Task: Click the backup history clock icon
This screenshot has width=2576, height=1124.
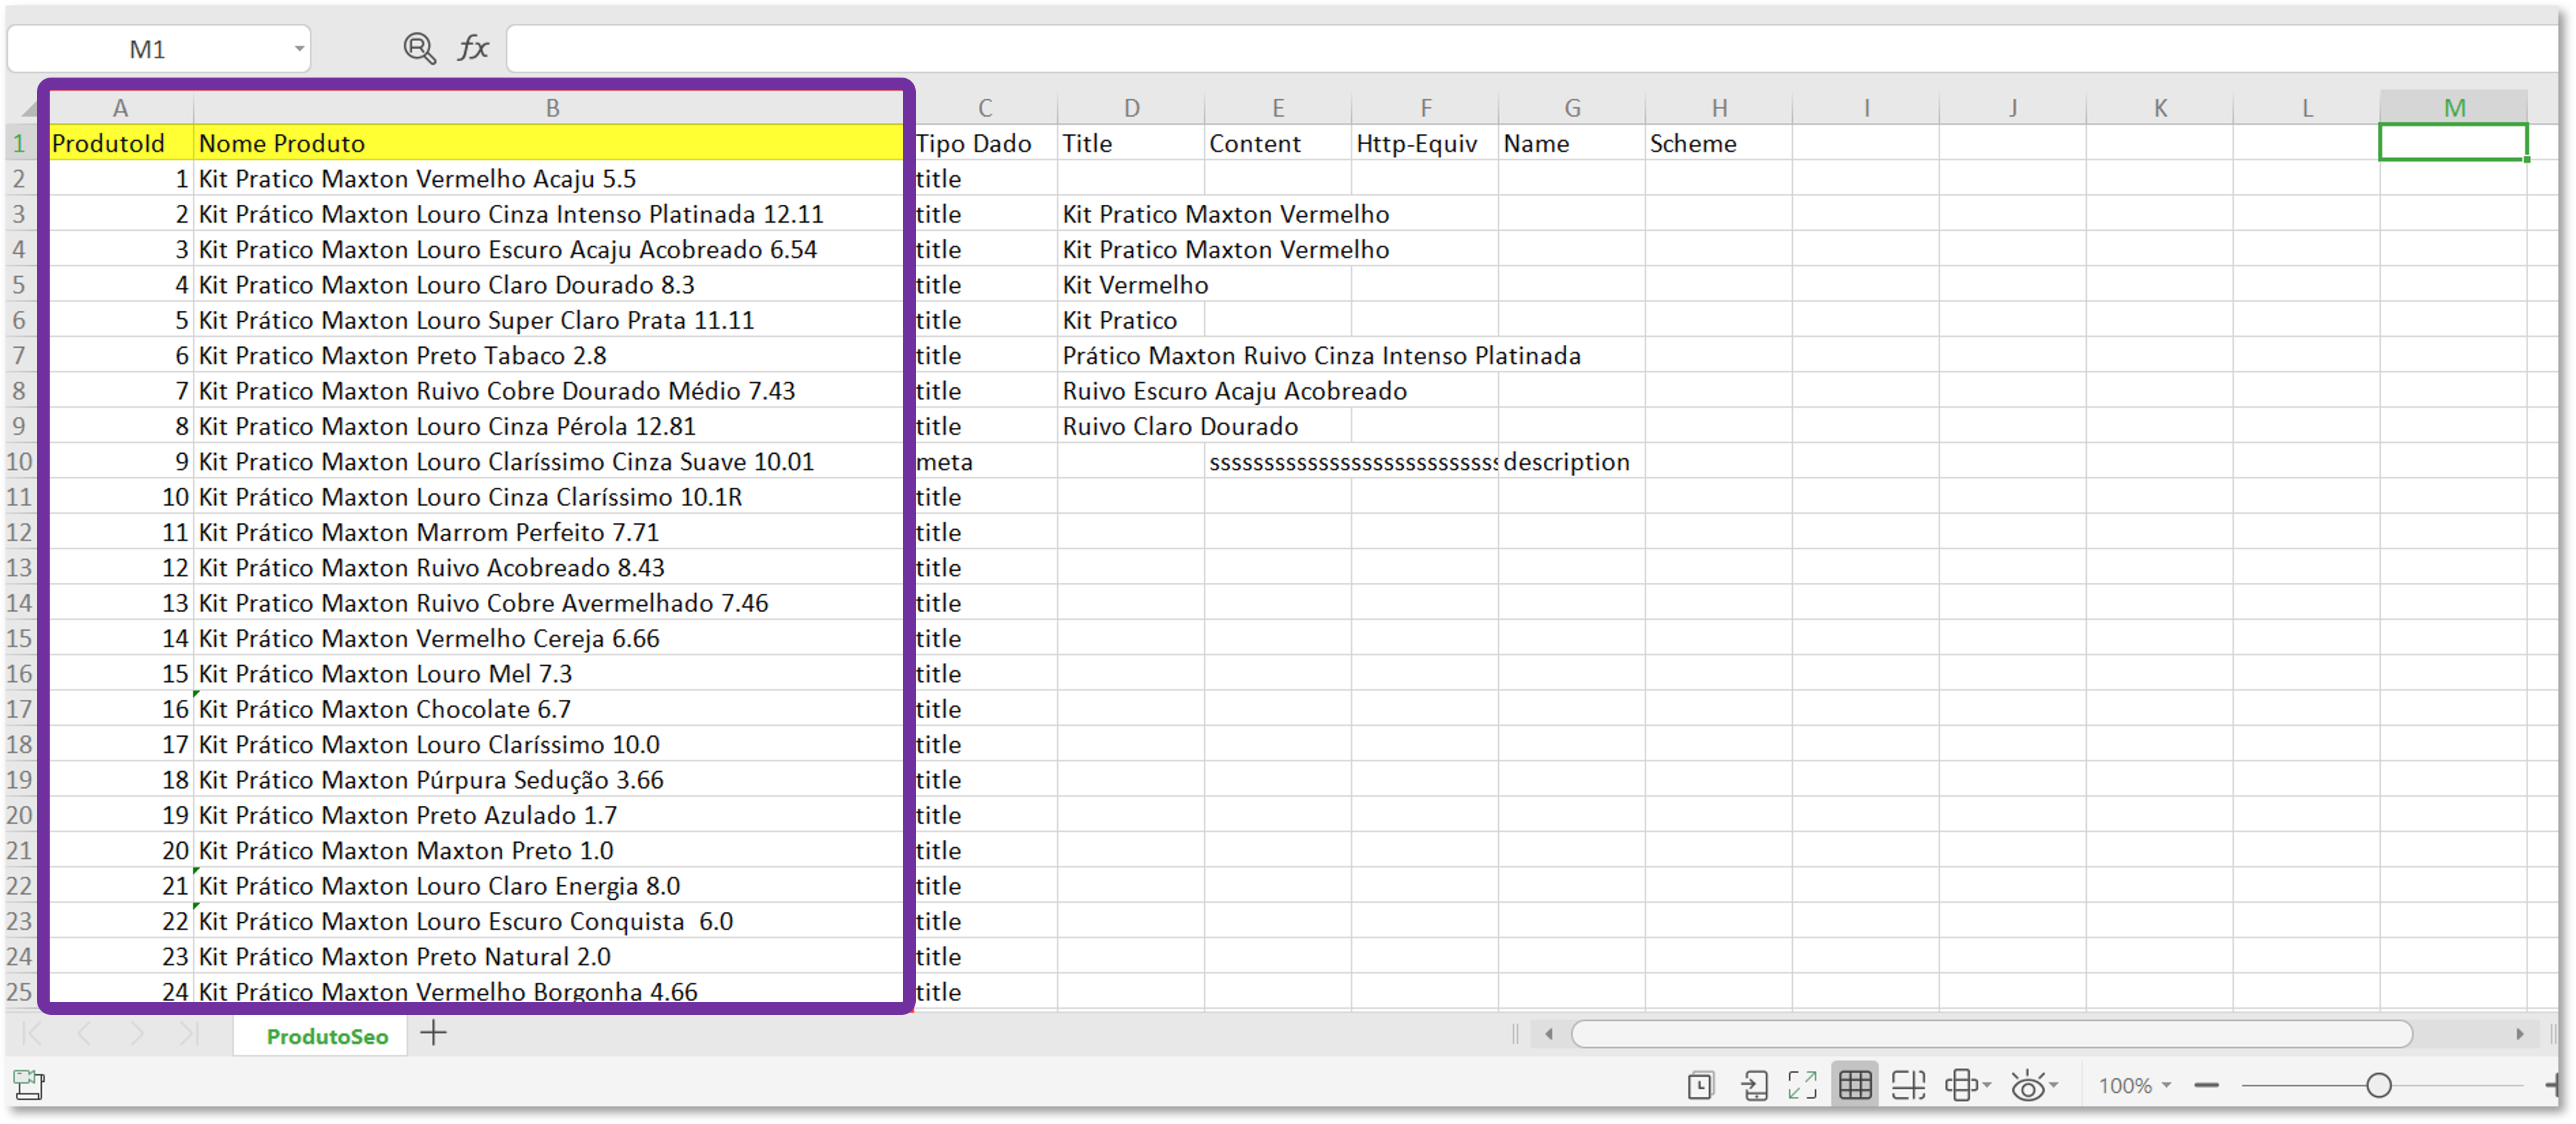Action: point(1700,1085)
